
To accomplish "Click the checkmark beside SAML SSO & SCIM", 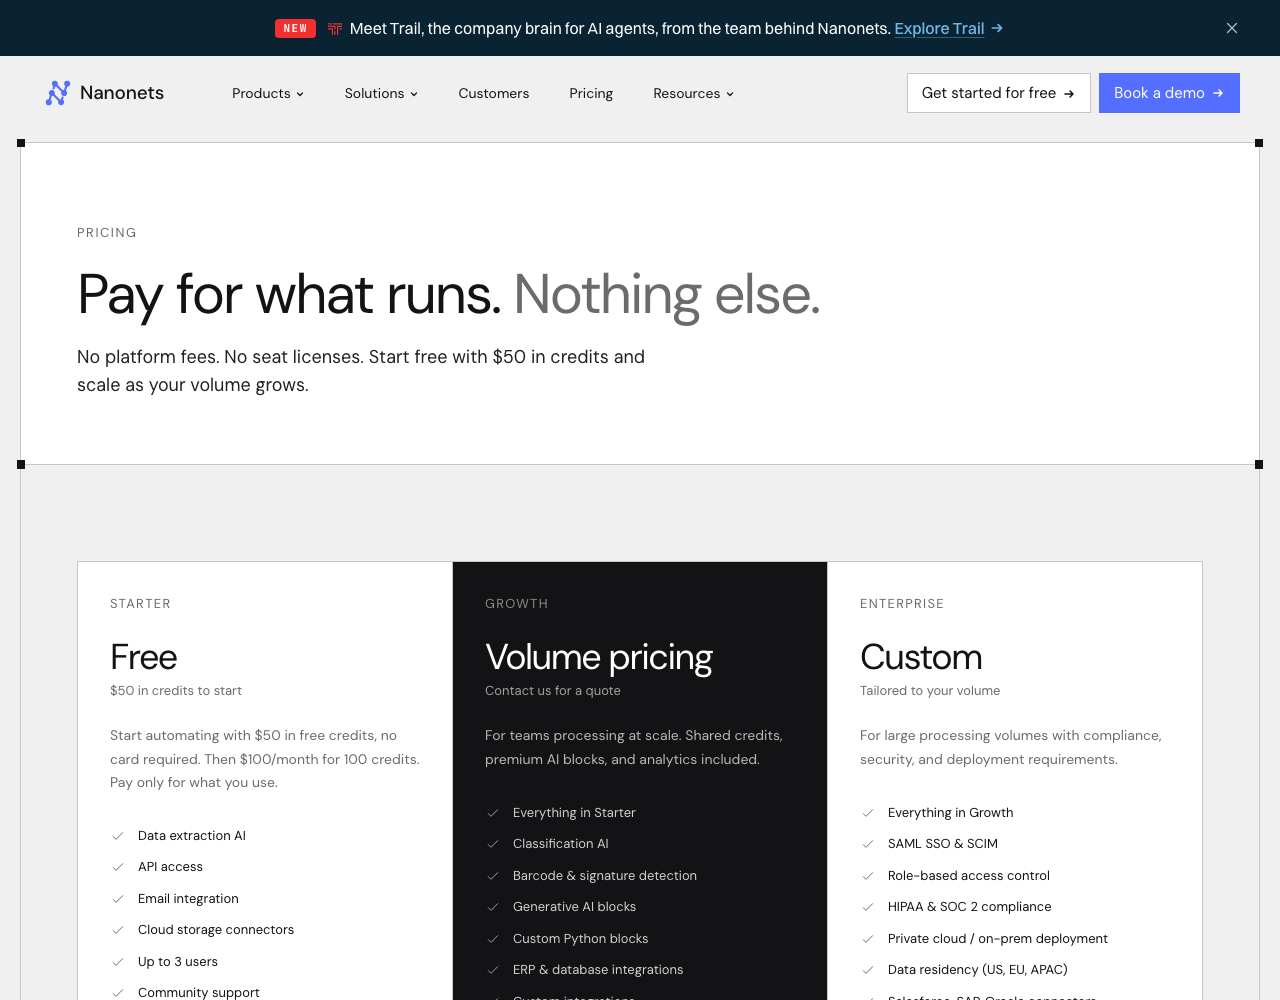I will [868, 844].
